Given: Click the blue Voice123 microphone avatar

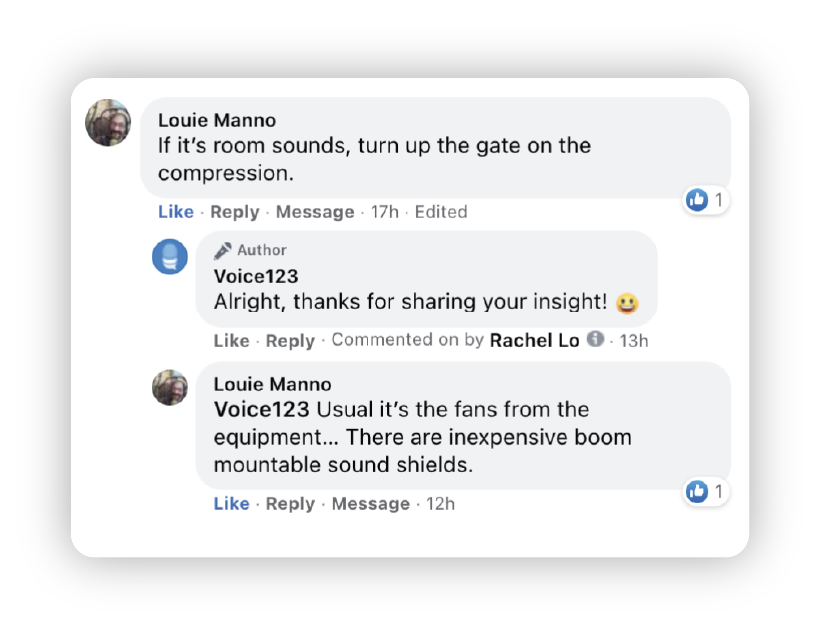Looking at the screenshot, I should point(170,257).
